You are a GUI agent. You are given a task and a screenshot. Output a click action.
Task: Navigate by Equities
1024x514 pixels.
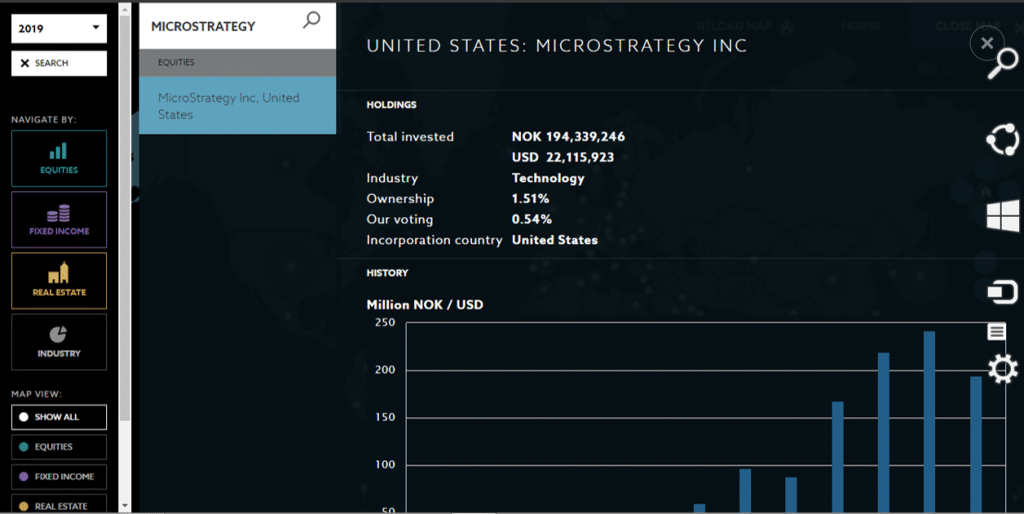point(59,159)
